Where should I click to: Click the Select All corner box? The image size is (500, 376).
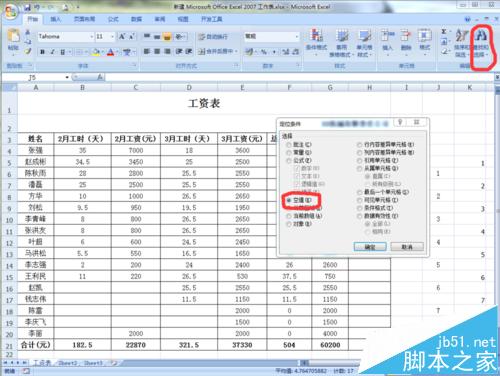[9, 88]
